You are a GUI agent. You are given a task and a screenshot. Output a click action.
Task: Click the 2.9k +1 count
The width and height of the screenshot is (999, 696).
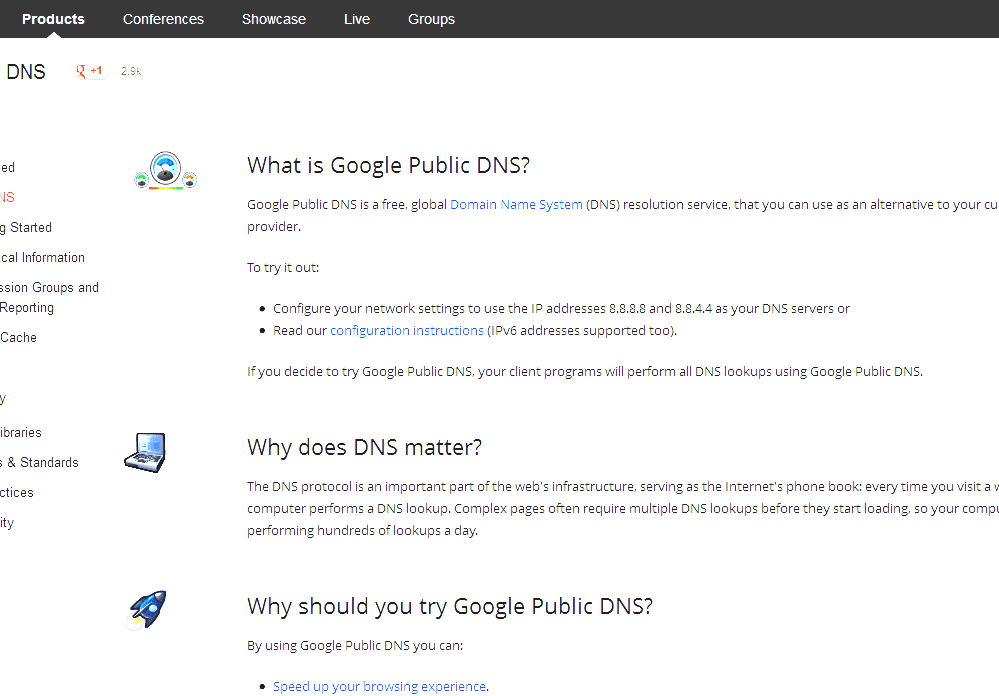[131, 71]
